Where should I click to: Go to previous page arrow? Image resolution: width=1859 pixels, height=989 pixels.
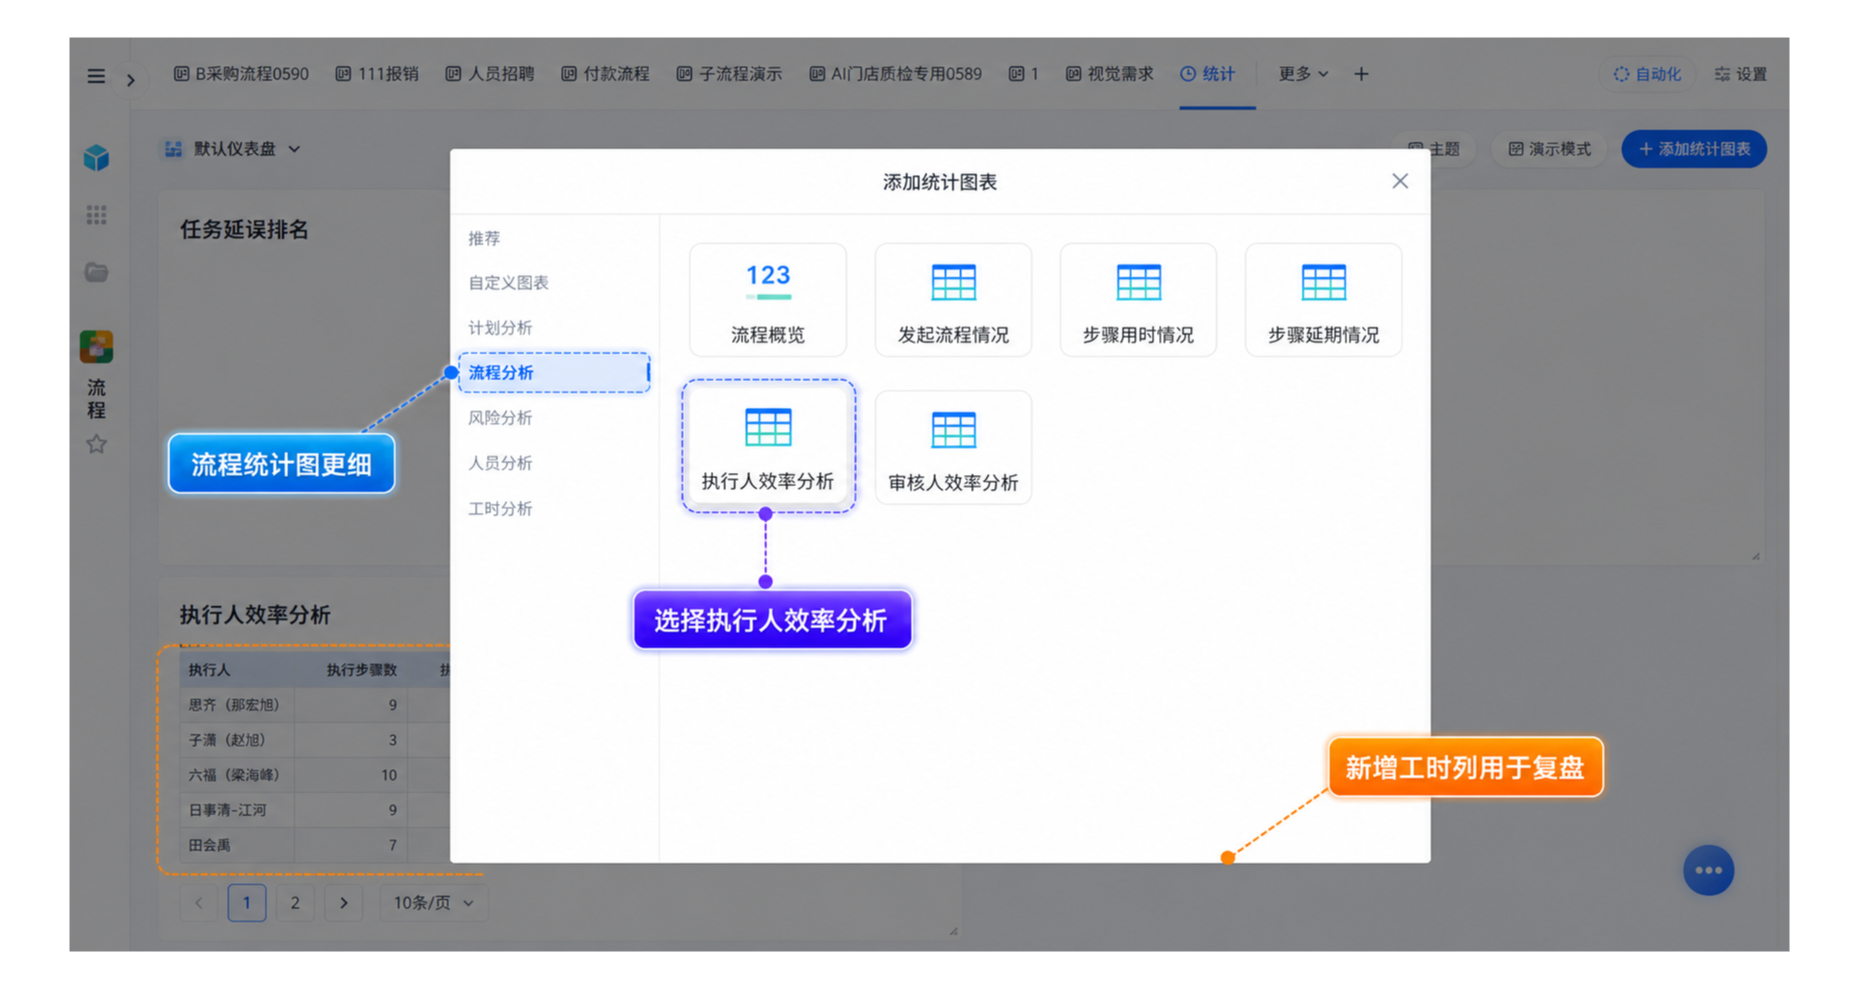(199, 903)
